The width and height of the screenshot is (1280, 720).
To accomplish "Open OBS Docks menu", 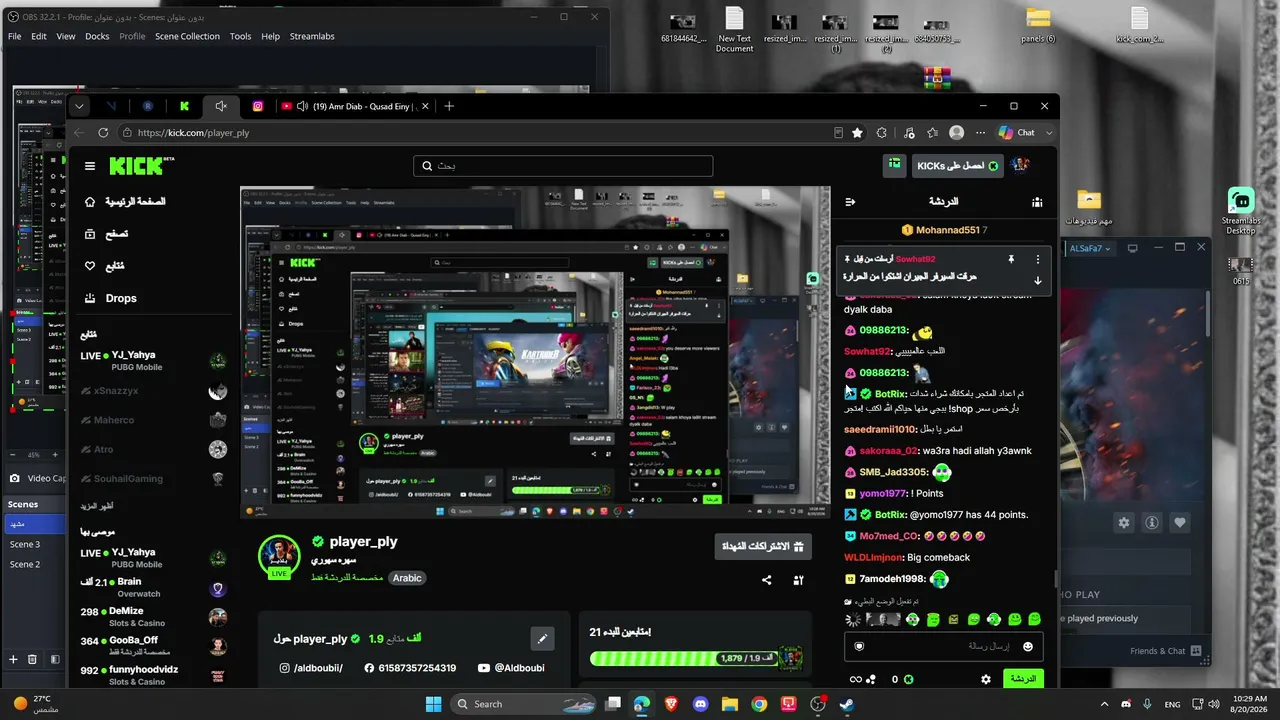I will coord(97,36).
